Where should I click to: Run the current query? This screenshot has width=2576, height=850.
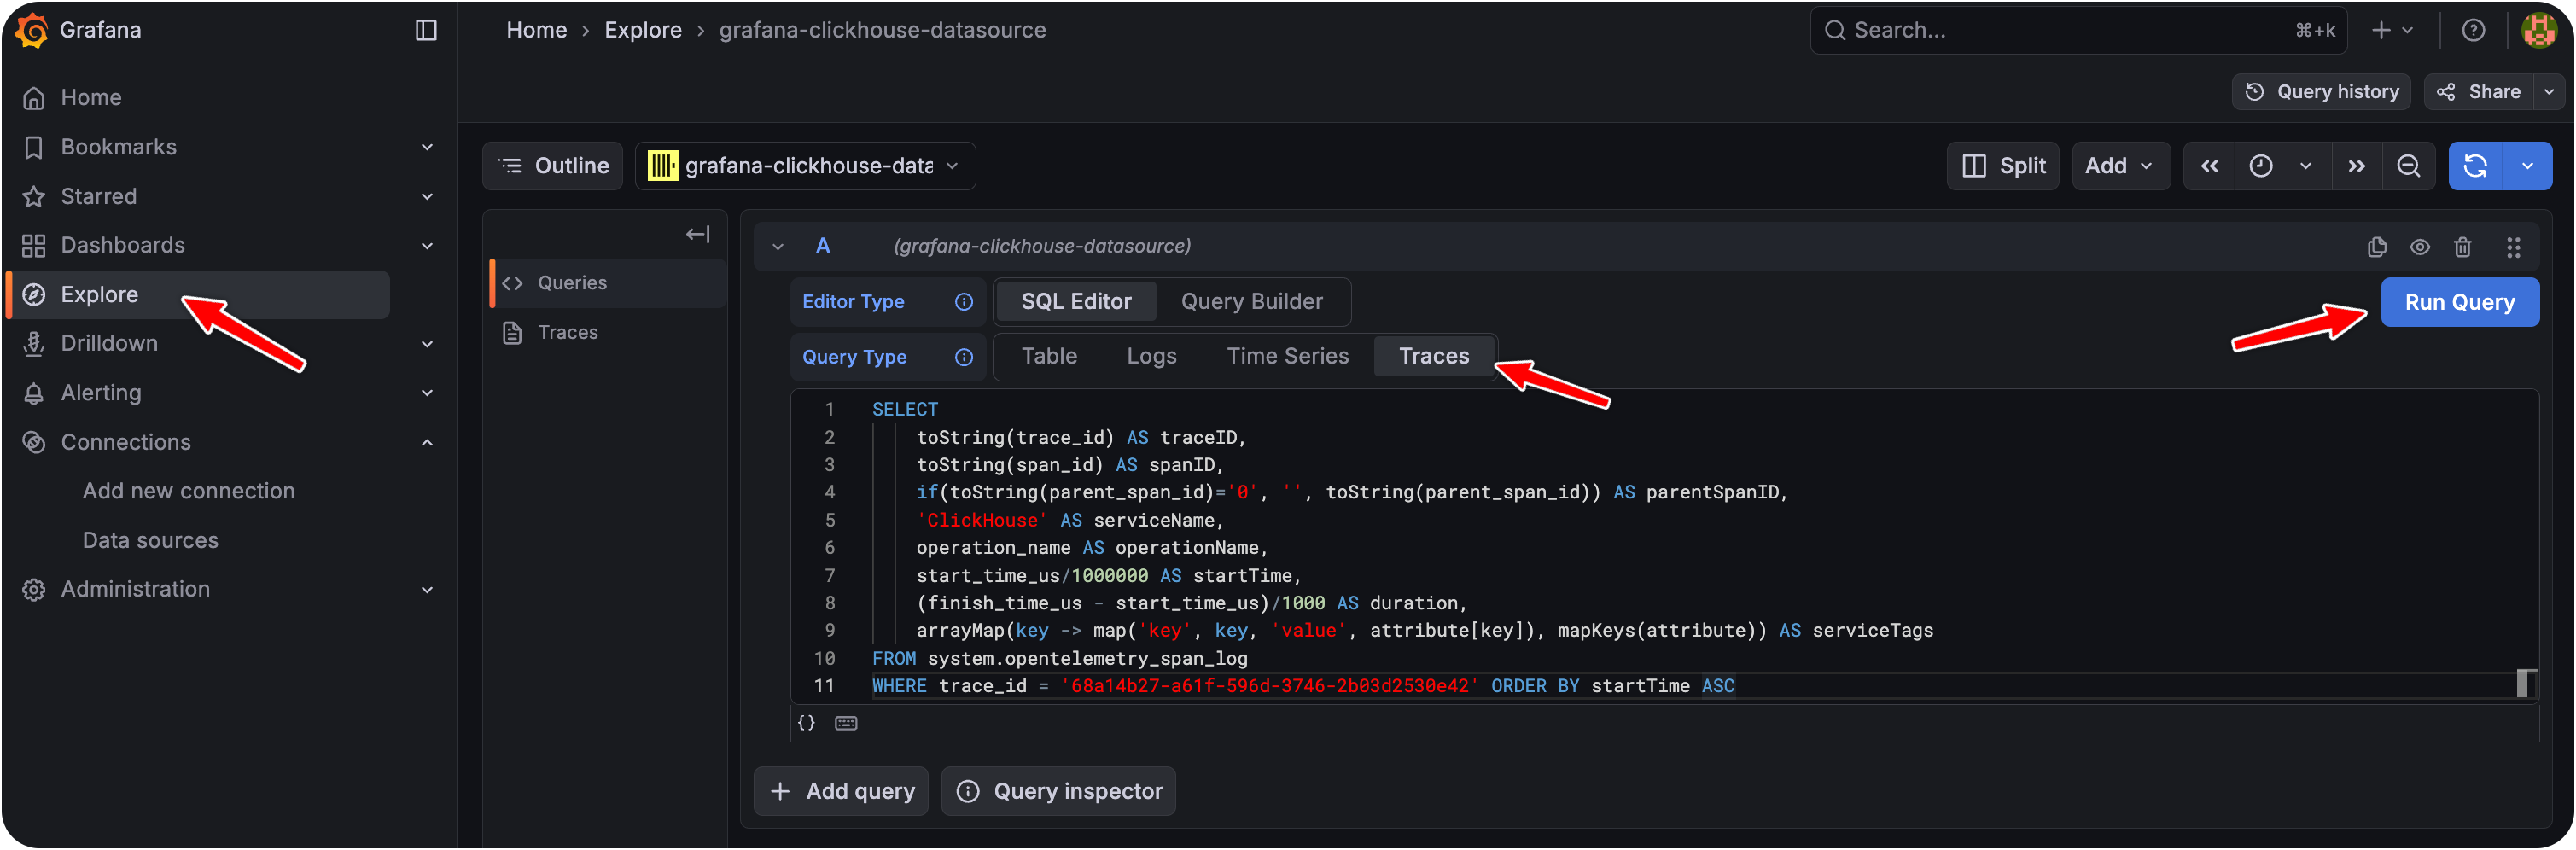2460,301
